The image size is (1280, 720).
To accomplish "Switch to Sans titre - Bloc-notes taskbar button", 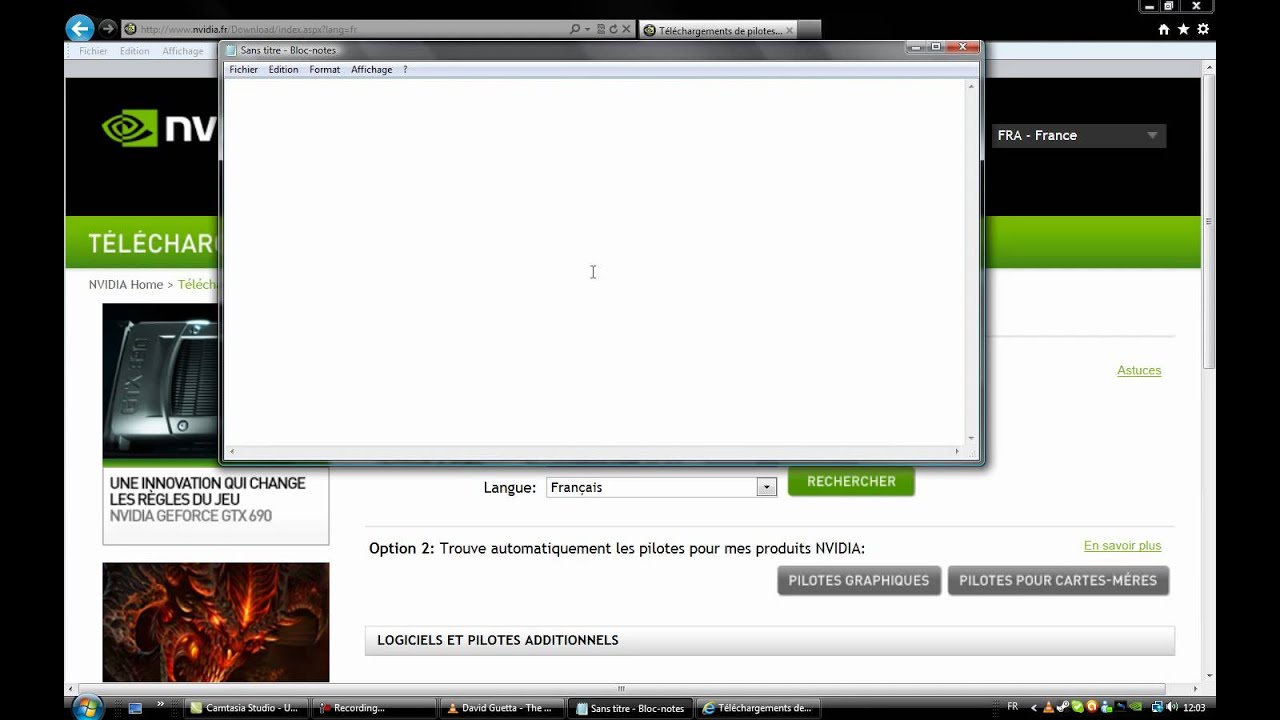I will pos(632,708).
